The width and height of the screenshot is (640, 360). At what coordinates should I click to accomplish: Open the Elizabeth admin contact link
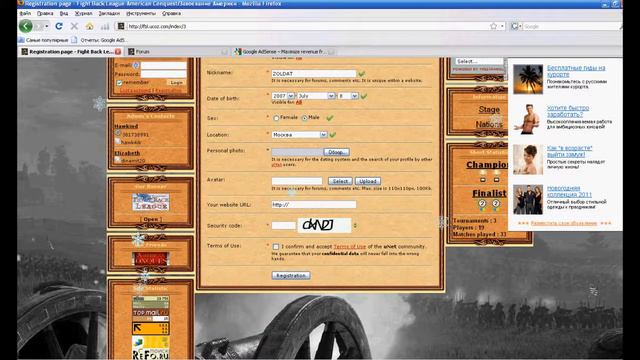(127, 153)
